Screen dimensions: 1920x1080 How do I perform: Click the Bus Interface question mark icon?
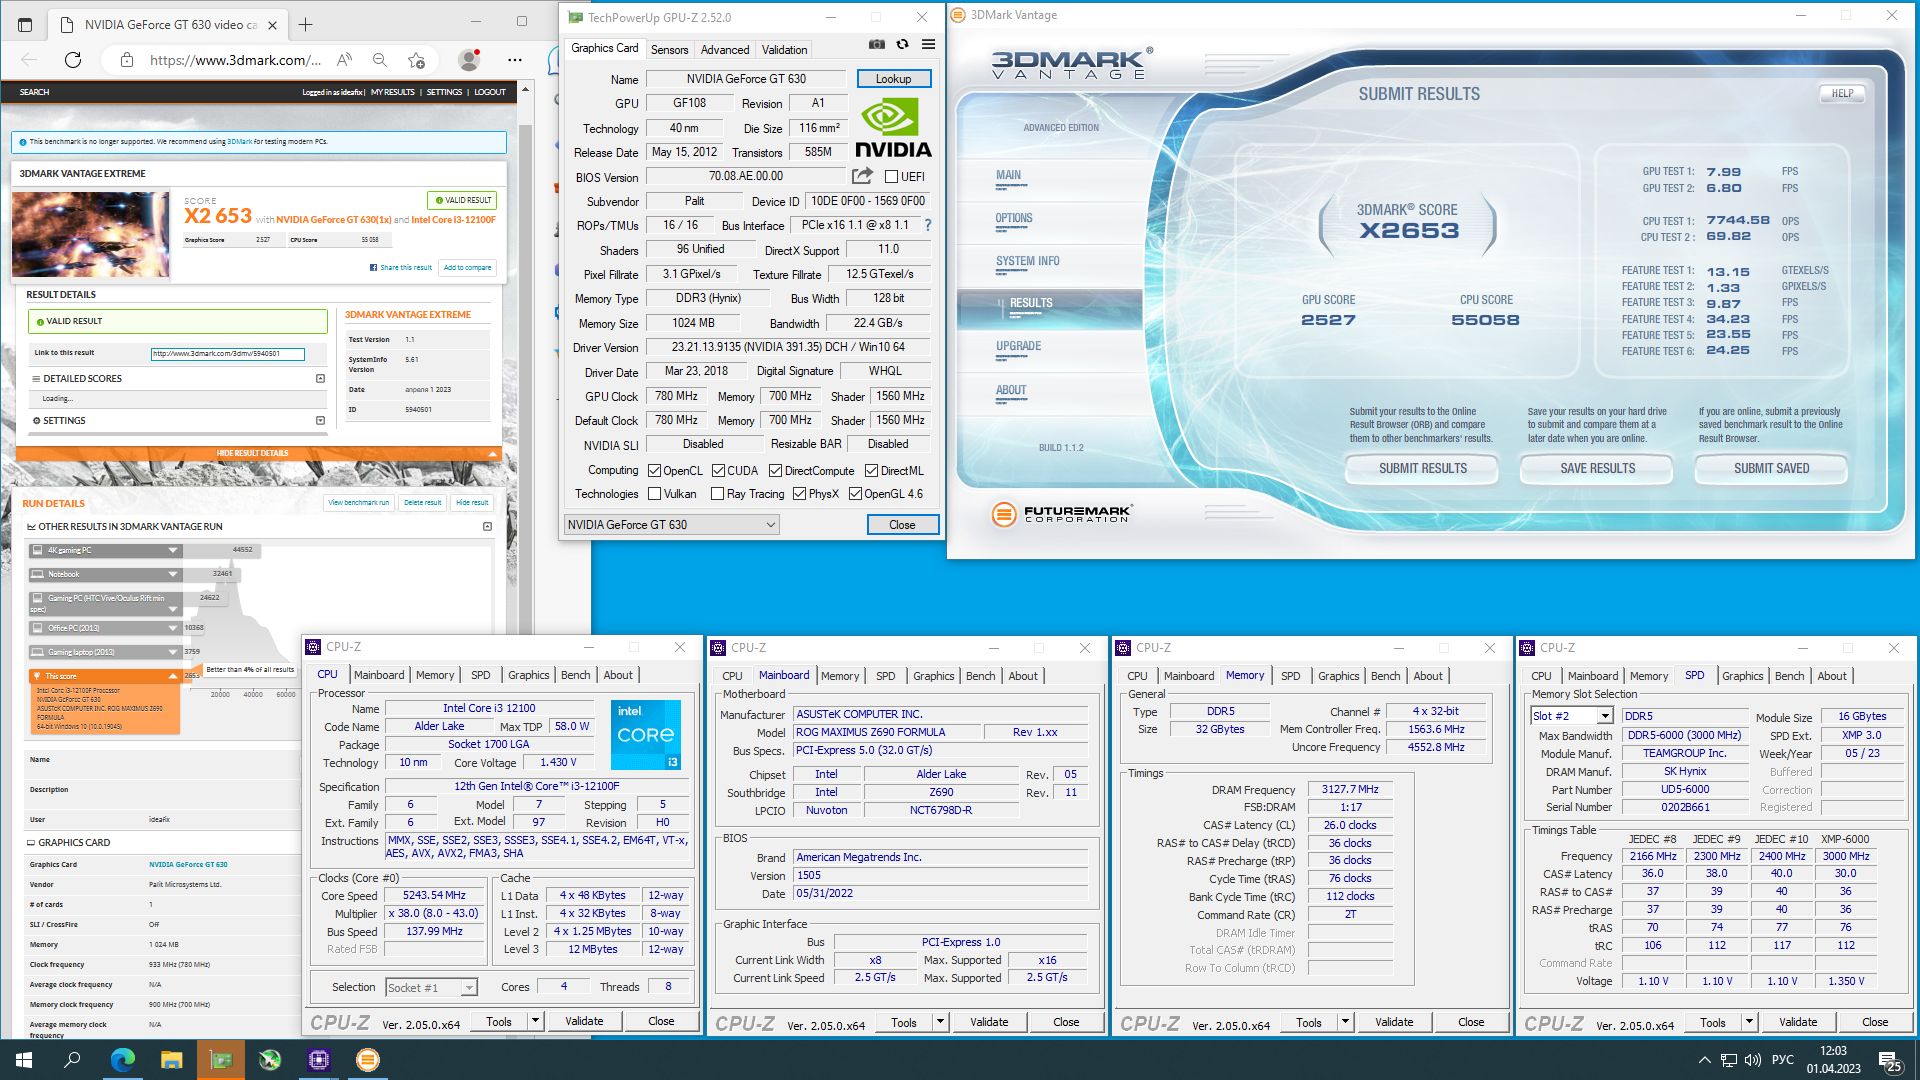[928, 225]
